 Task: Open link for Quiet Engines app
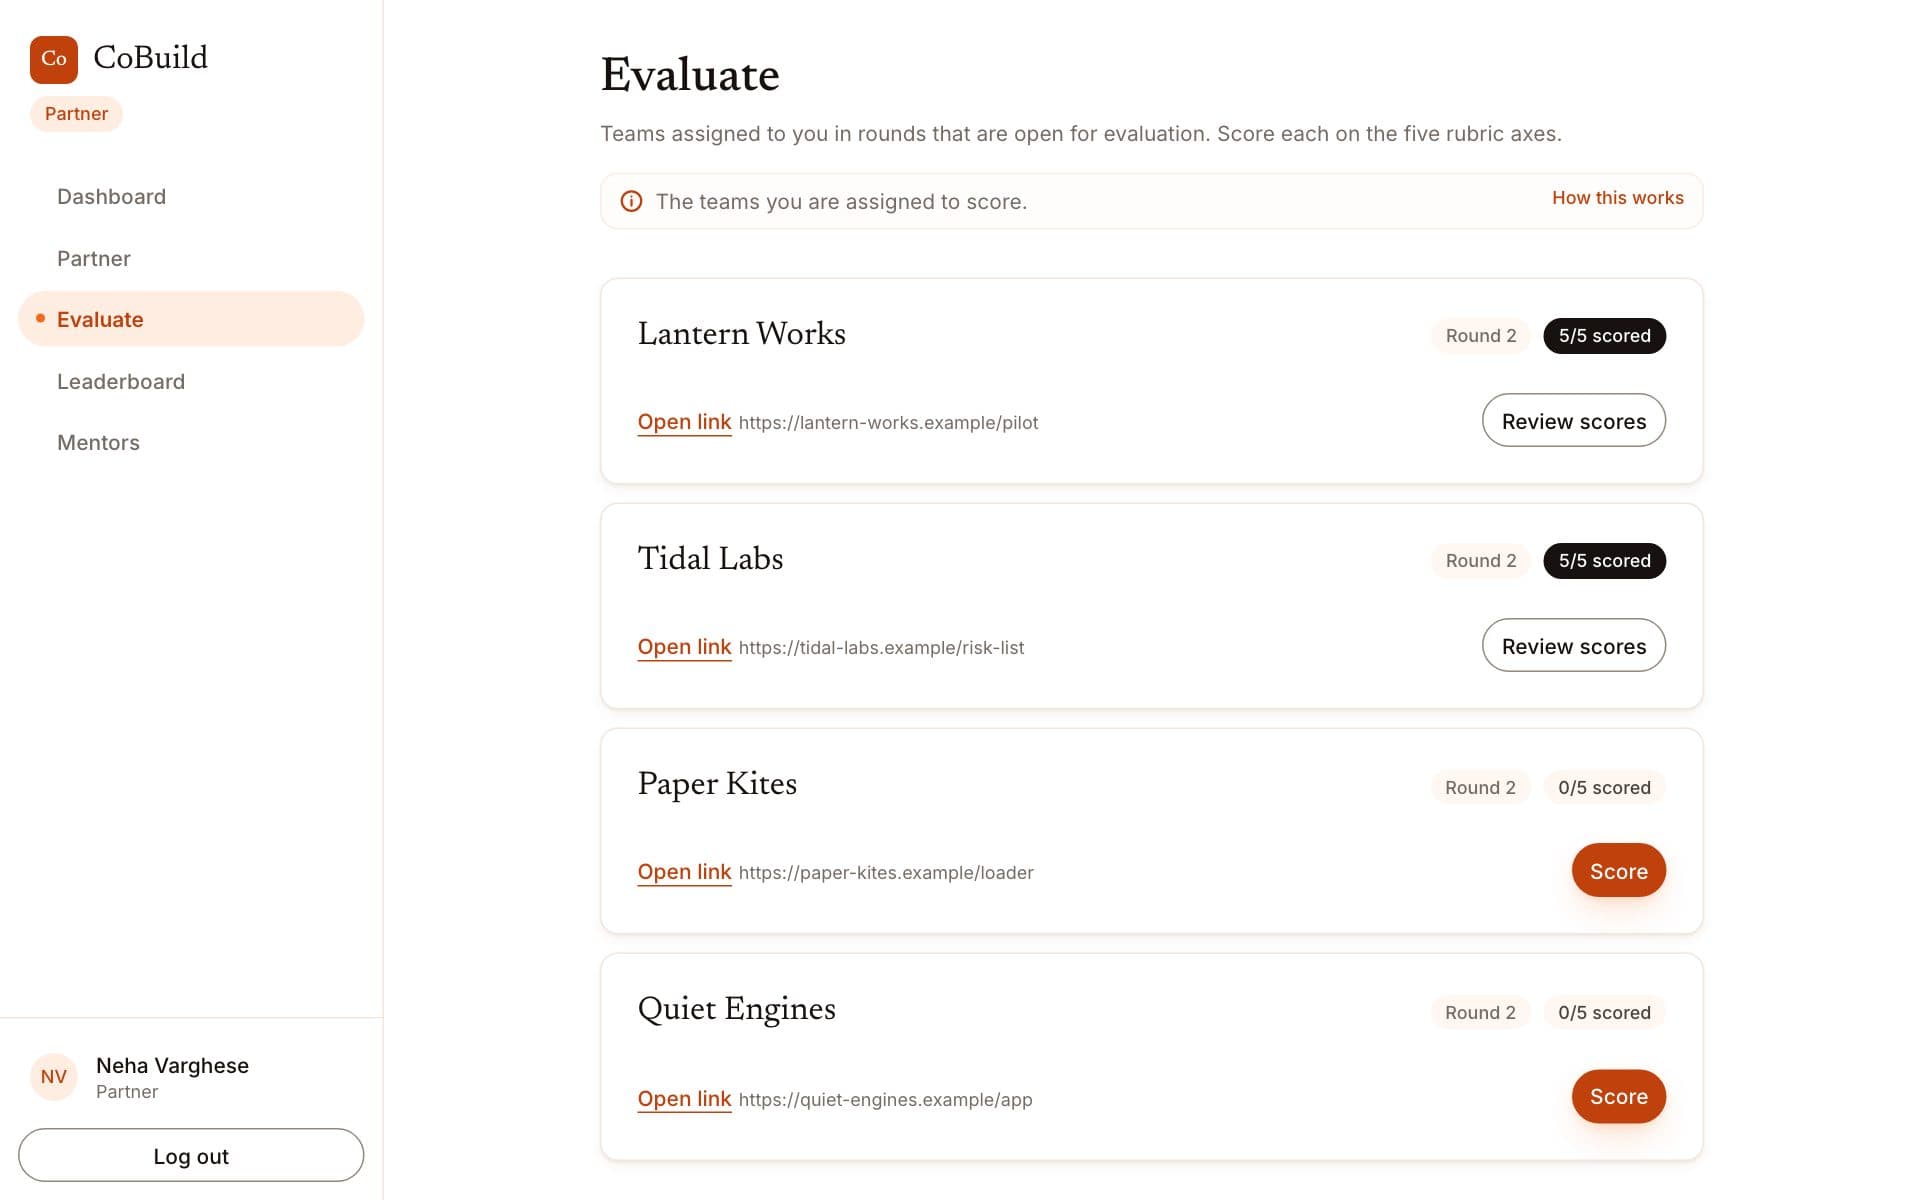(684, 1099)
